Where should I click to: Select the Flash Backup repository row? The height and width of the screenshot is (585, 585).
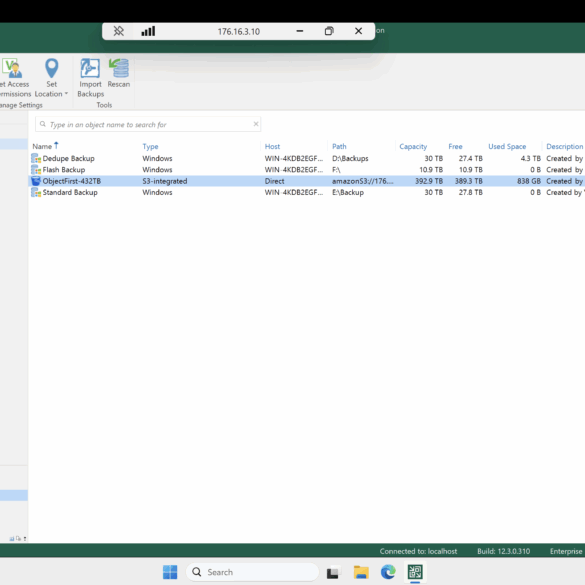(x=307, y=170)
